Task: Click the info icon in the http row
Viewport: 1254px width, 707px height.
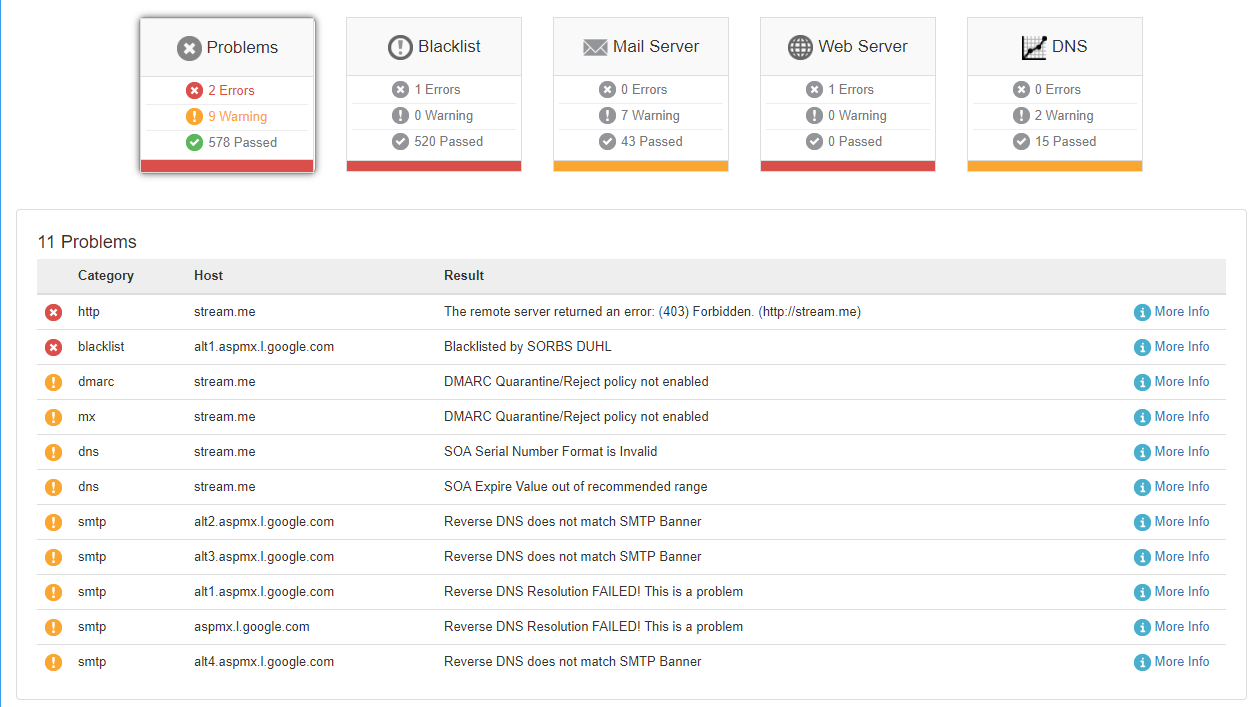Action: point(1142,313)
